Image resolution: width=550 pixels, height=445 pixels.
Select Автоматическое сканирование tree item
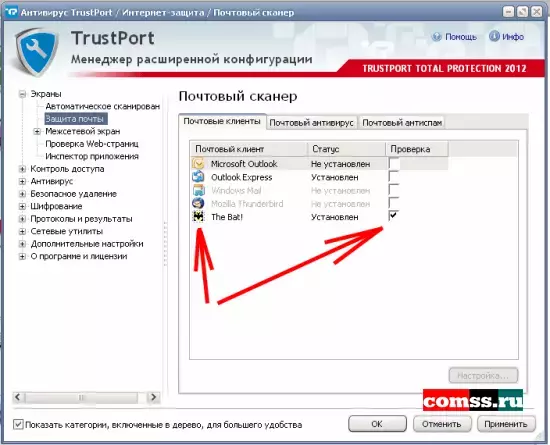pyautogui.click(x=103, y=106)
